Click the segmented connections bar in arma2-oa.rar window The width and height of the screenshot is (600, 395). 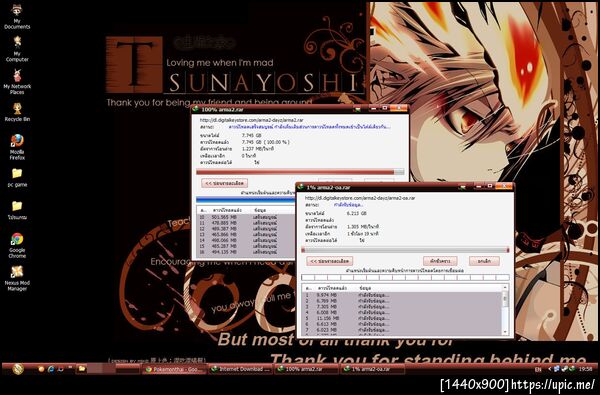405,277
